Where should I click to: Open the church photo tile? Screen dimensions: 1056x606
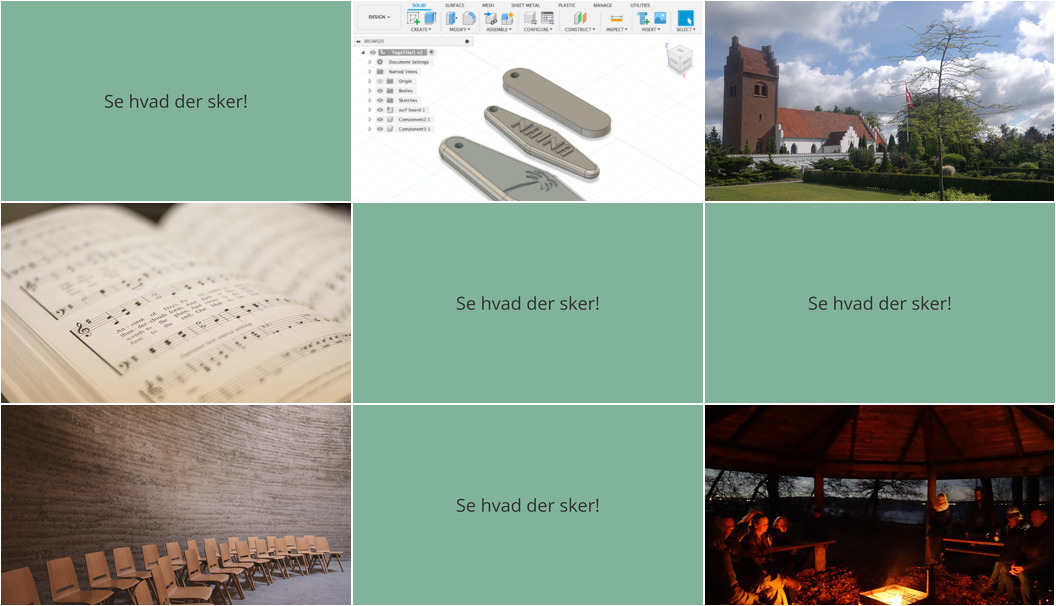[x=880, y=101]
